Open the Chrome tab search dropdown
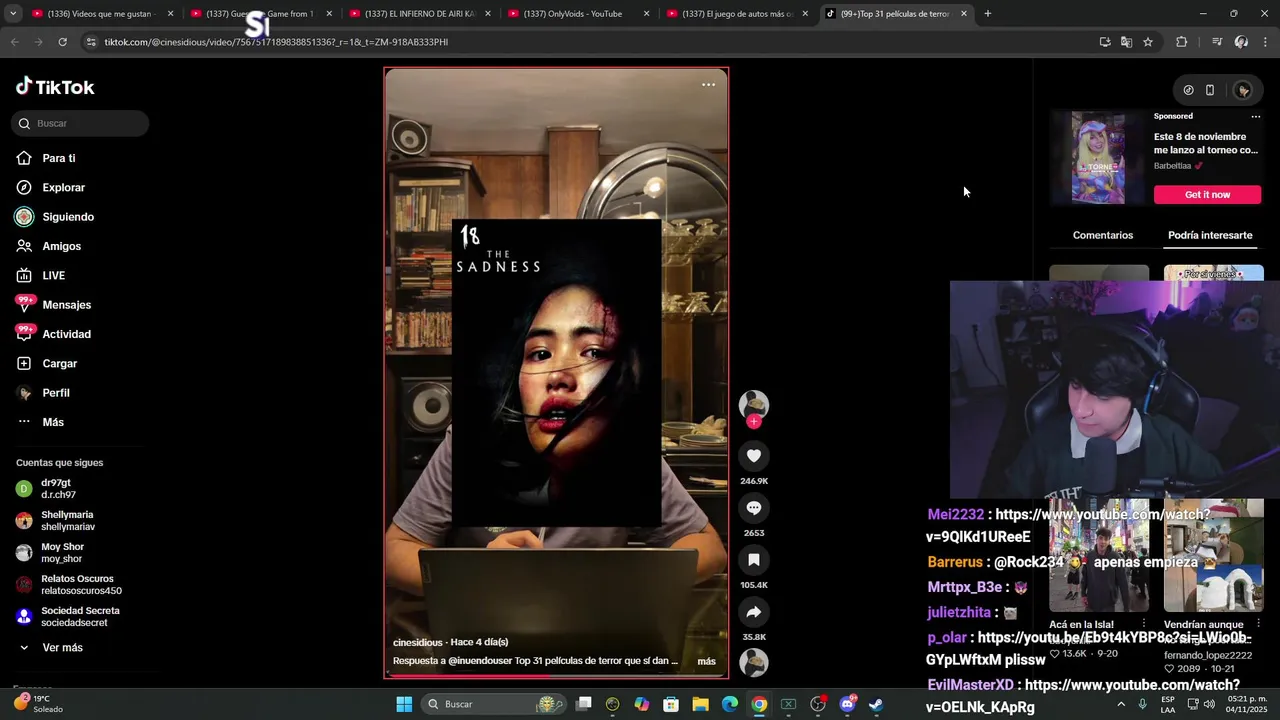 [x=12, y=14]
